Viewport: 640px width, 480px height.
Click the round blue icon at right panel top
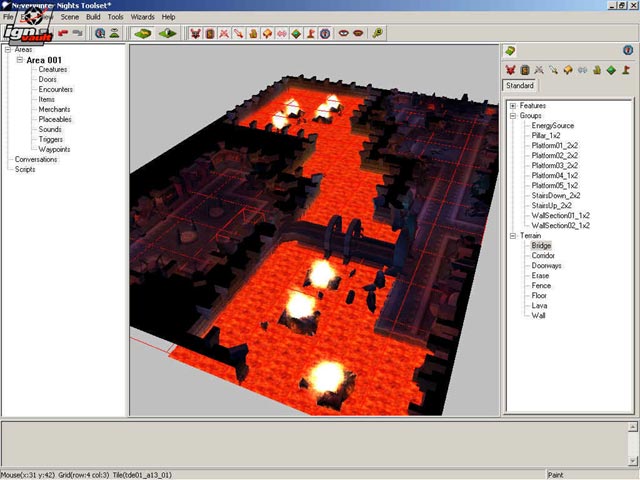[x=627, y=50]
